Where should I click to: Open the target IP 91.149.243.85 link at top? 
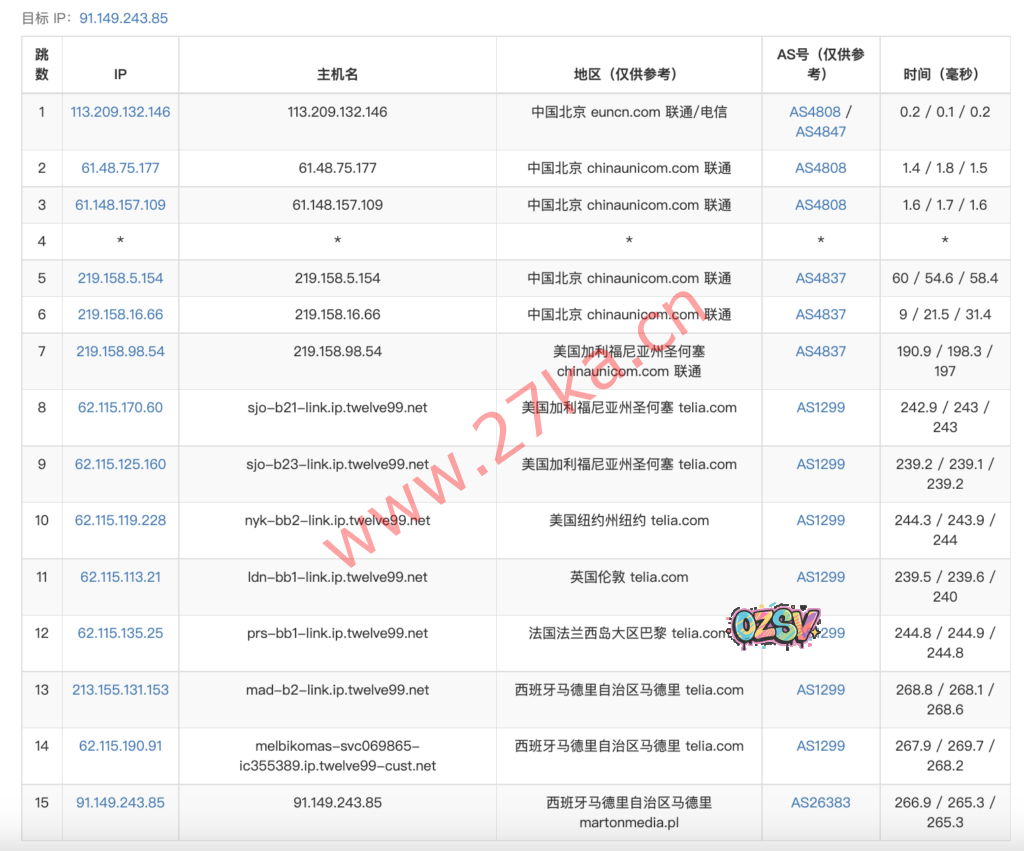(x=123, y=18)
